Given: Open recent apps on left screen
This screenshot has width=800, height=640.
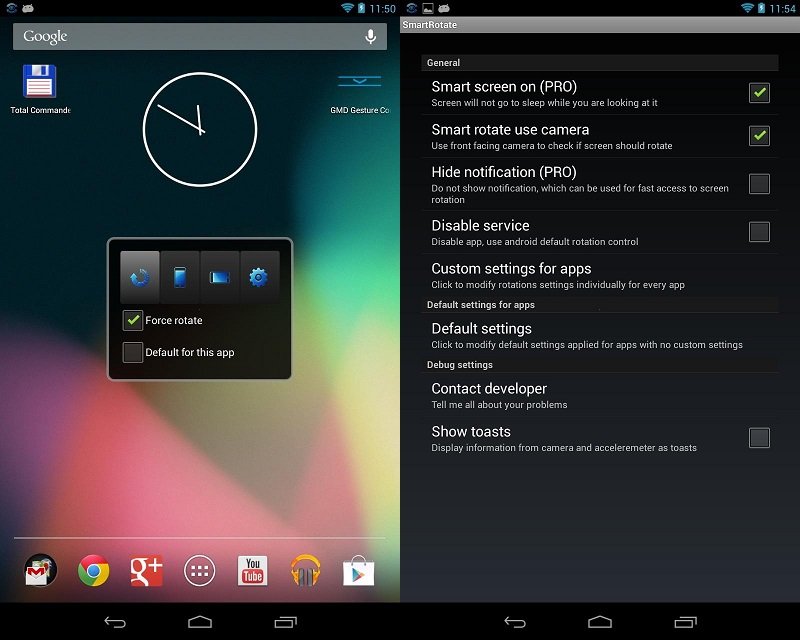Looking at the screenshot, I should tap(285, 622).
